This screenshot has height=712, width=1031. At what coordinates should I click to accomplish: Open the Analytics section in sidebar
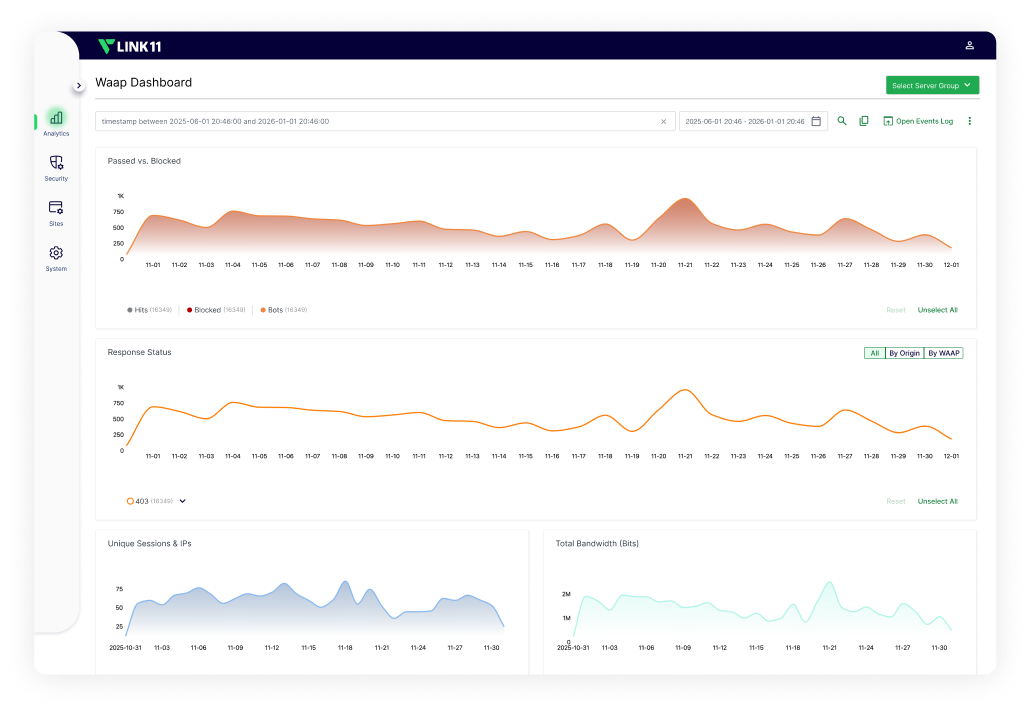[56, 120]
